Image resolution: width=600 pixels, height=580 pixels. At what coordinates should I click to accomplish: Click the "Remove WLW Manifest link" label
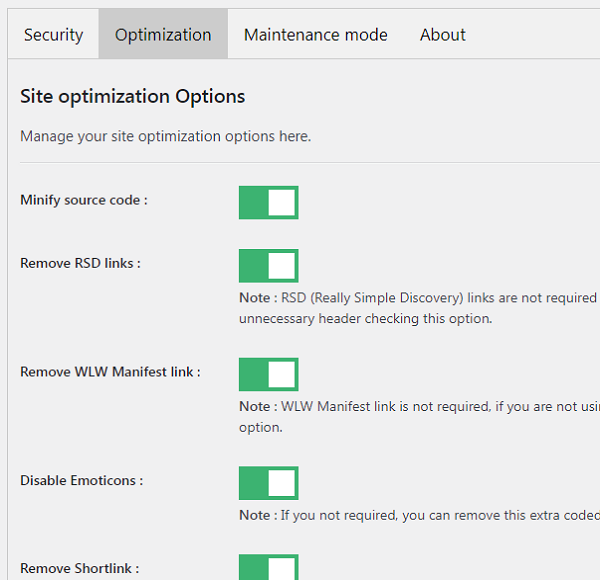(x=110, y=372)
